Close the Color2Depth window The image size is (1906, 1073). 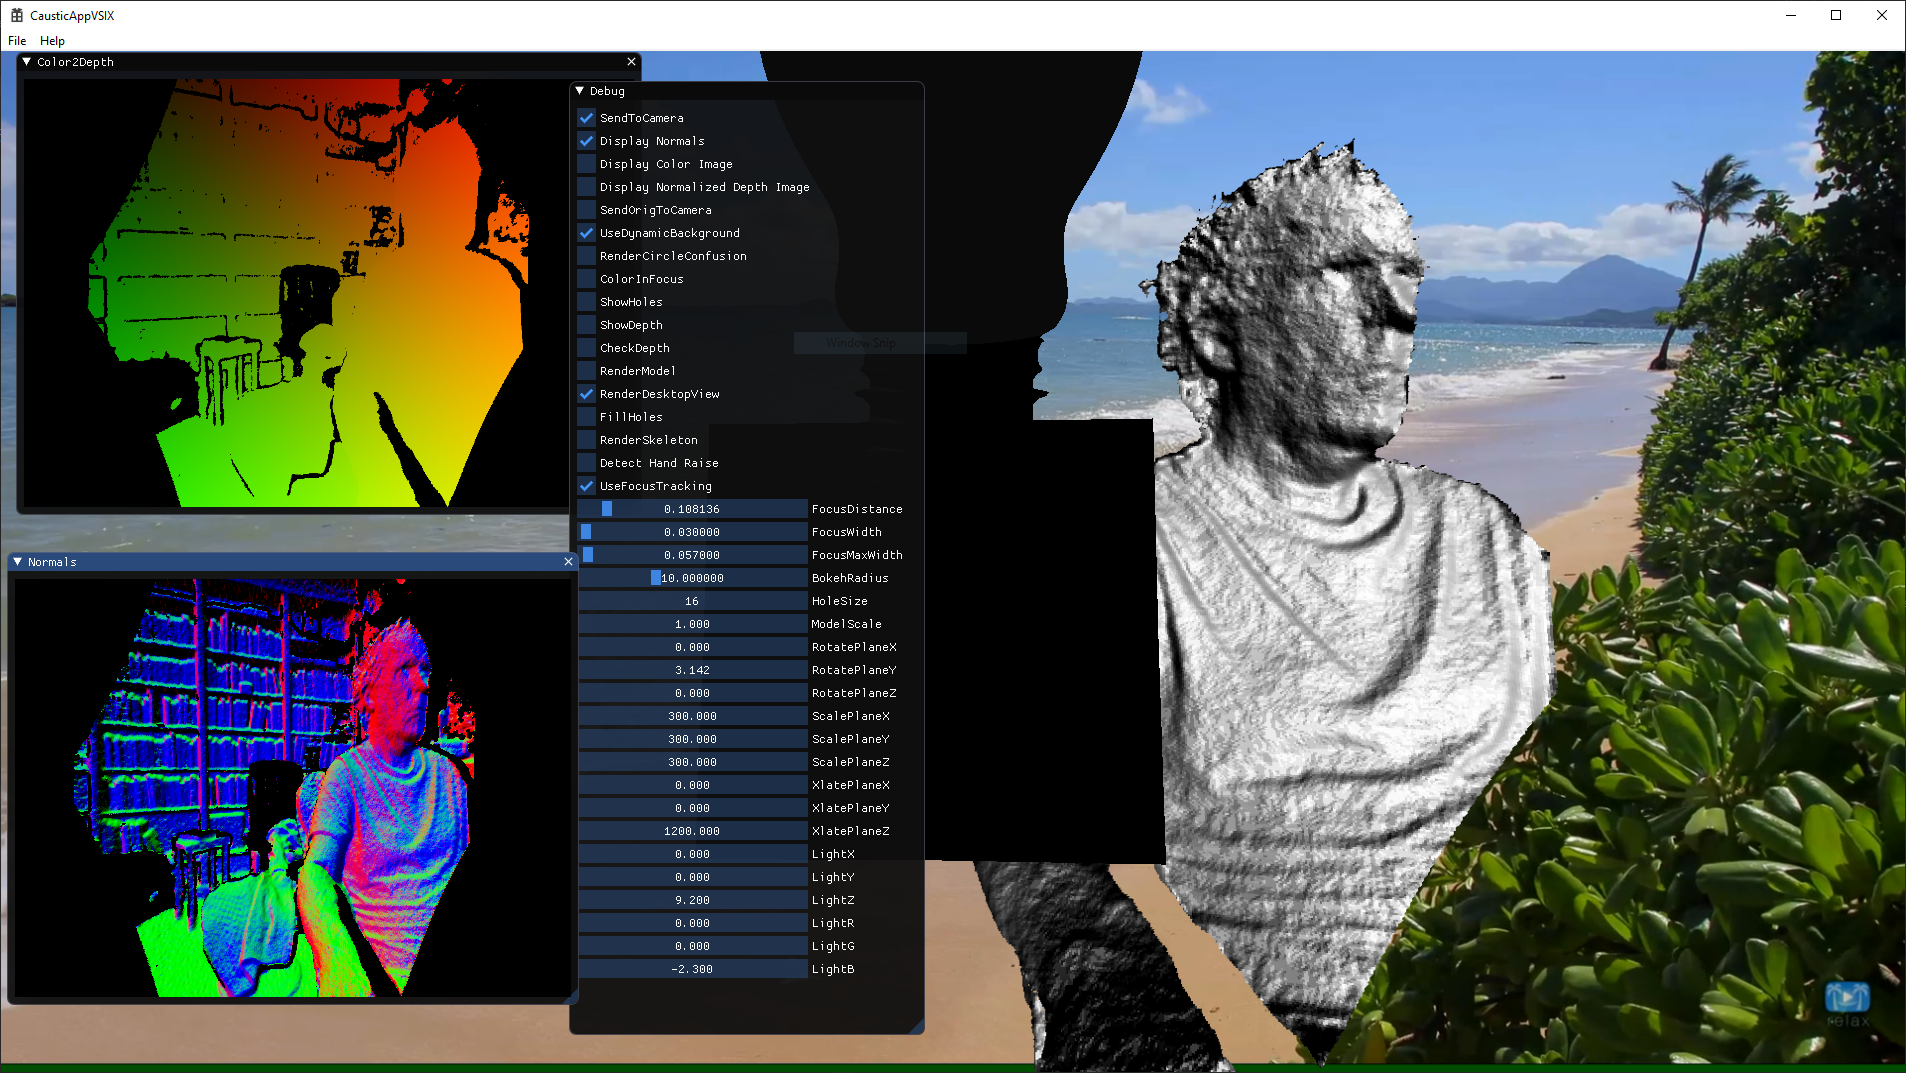pyautogui.click(x=631, y=62)
